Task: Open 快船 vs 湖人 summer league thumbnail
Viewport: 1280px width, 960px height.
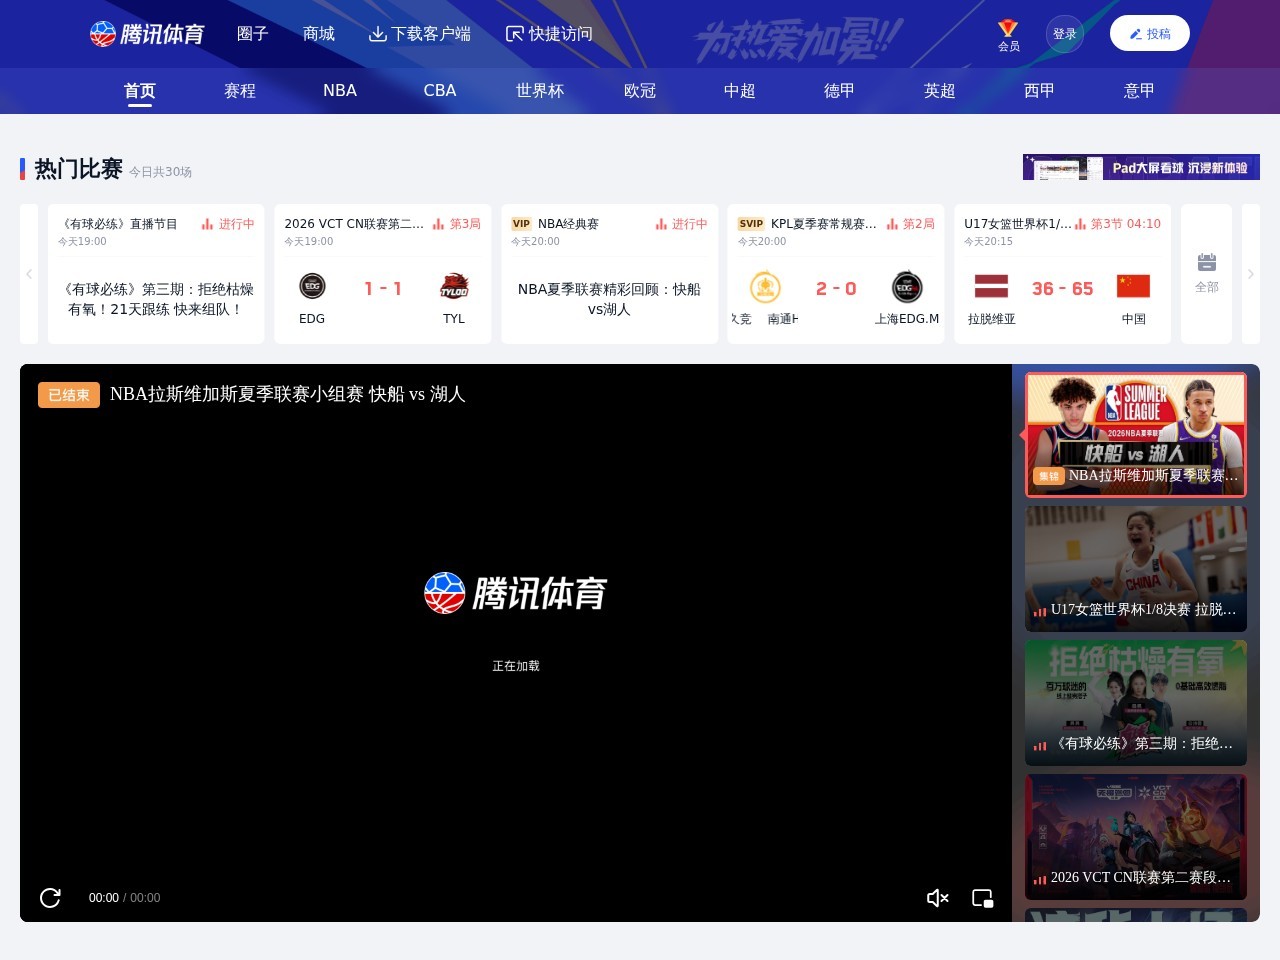Action: (x=1136, y=435)
